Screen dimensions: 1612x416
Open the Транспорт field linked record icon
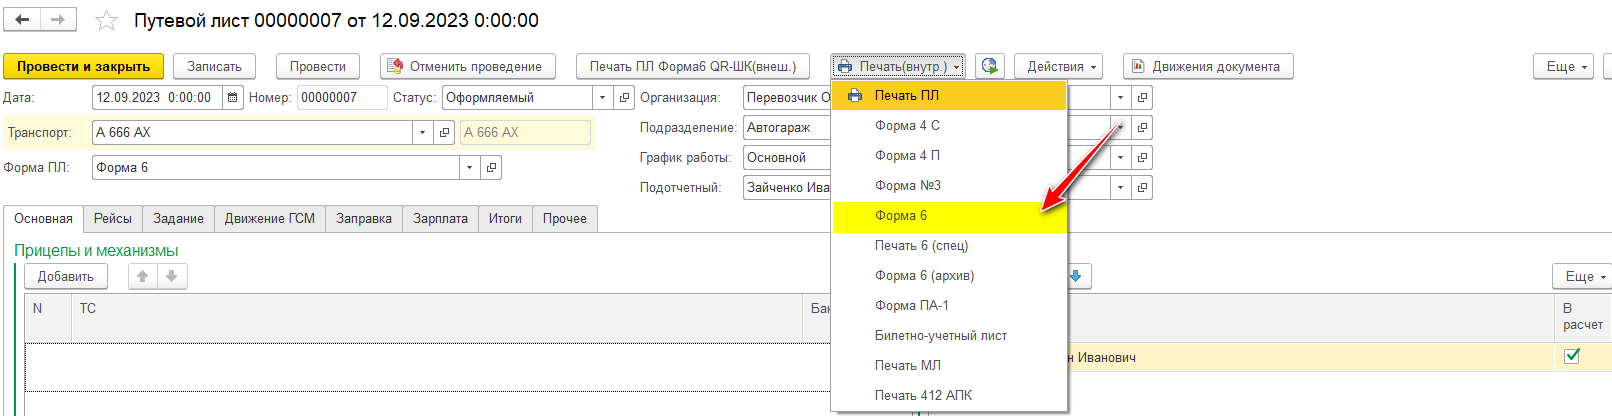[x=445, y=132]
